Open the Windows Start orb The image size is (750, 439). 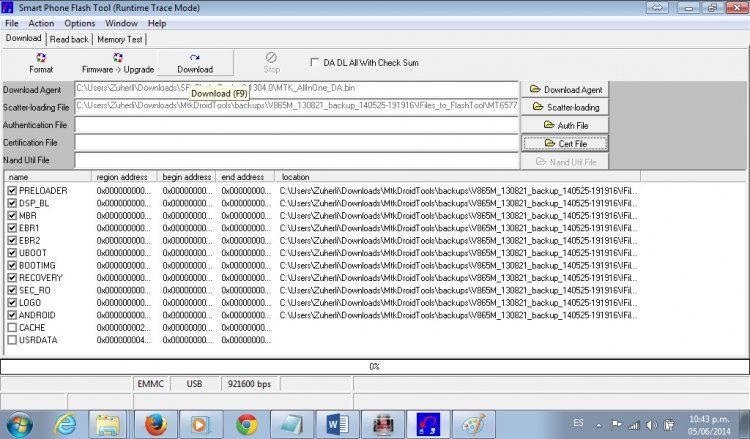coord(20,424)
